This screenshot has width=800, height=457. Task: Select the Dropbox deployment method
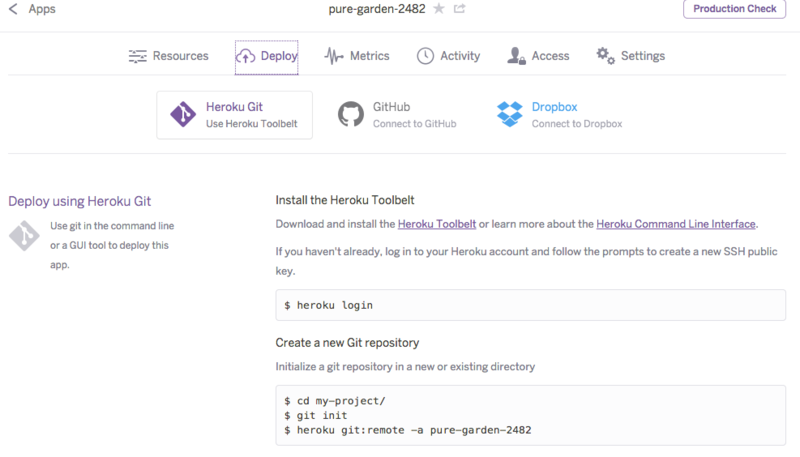[560, 115]
